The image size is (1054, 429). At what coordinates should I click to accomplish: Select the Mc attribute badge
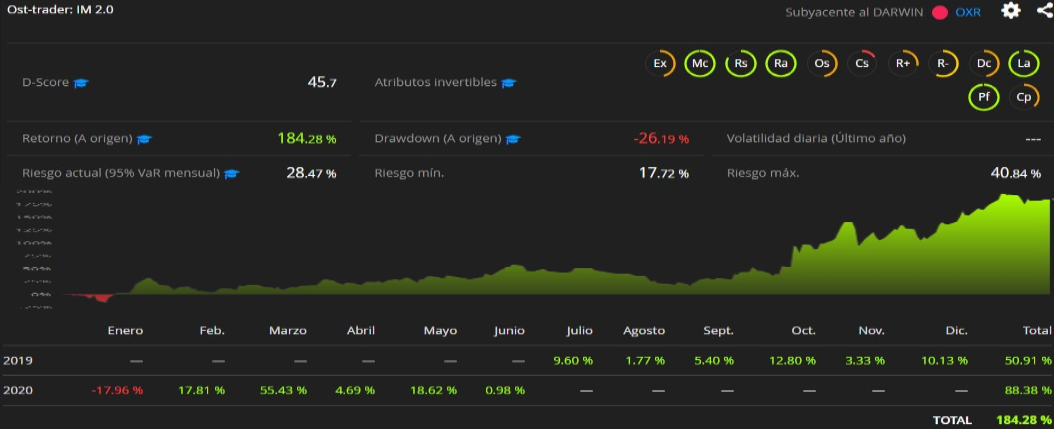click(x=700, y=64)
